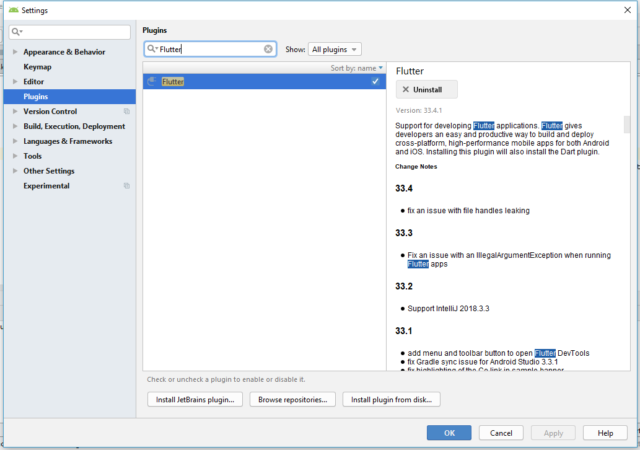Expand the Languages & Frameworks node

[15, 141]
